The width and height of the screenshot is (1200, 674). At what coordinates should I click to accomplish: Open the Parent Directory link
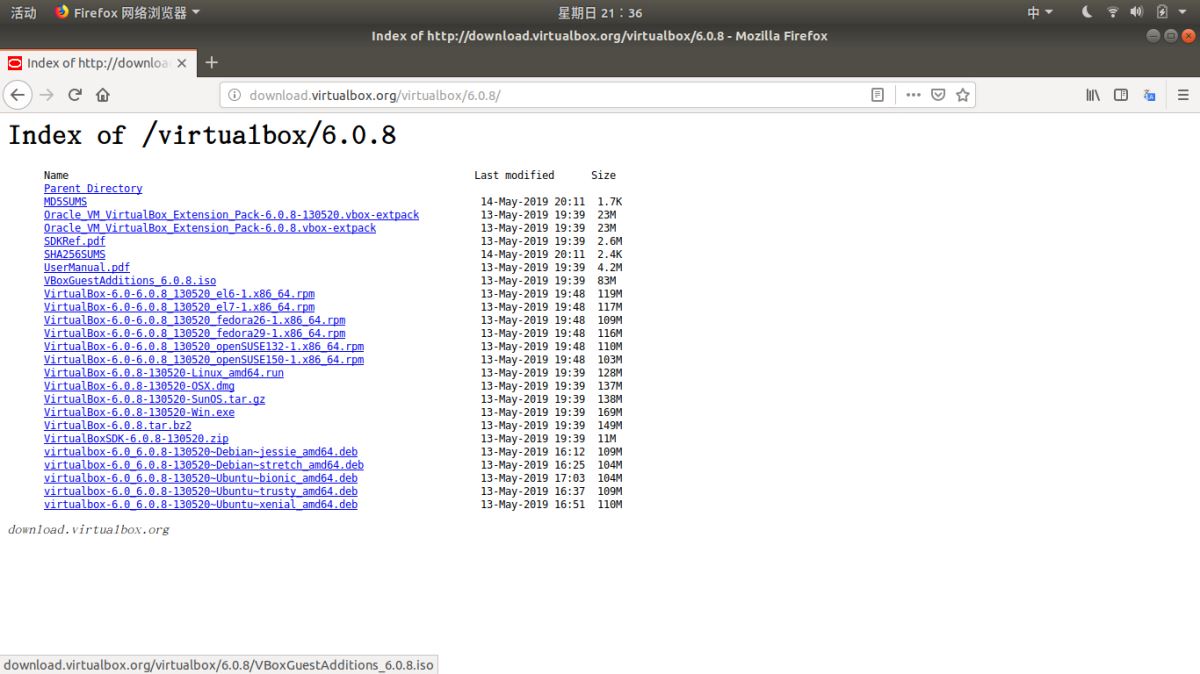coord(93,188)
